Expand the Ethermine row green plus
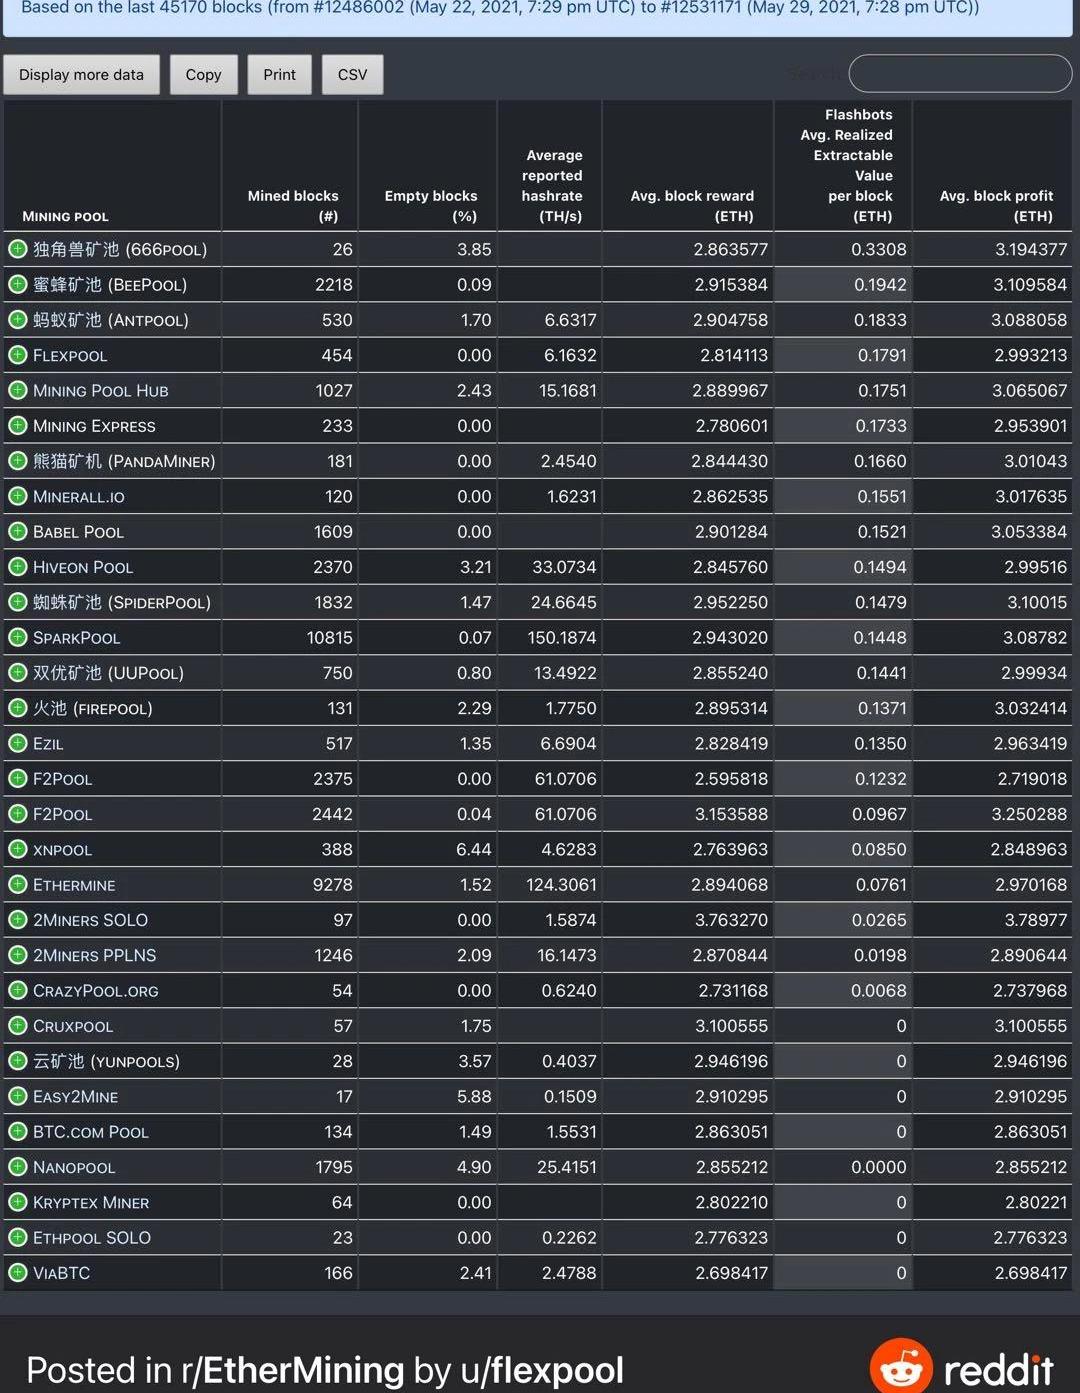Viewport: 1080px width, 1393px height. 18,884
